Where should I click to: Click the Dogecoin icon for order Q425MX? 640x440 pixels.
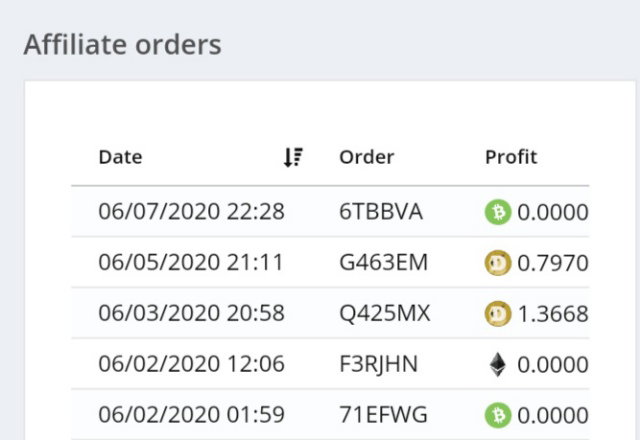pyautogui.click(x=498, y=313)
